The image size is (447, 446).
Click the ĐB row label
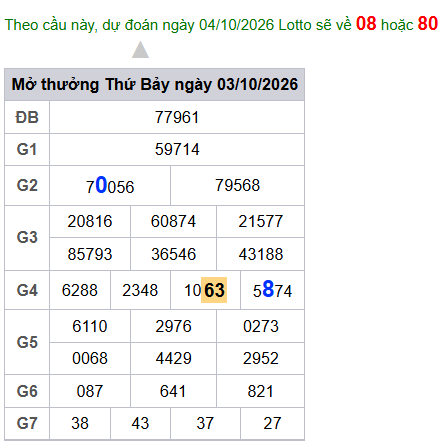pyautogui.click(x=27, y=117)
